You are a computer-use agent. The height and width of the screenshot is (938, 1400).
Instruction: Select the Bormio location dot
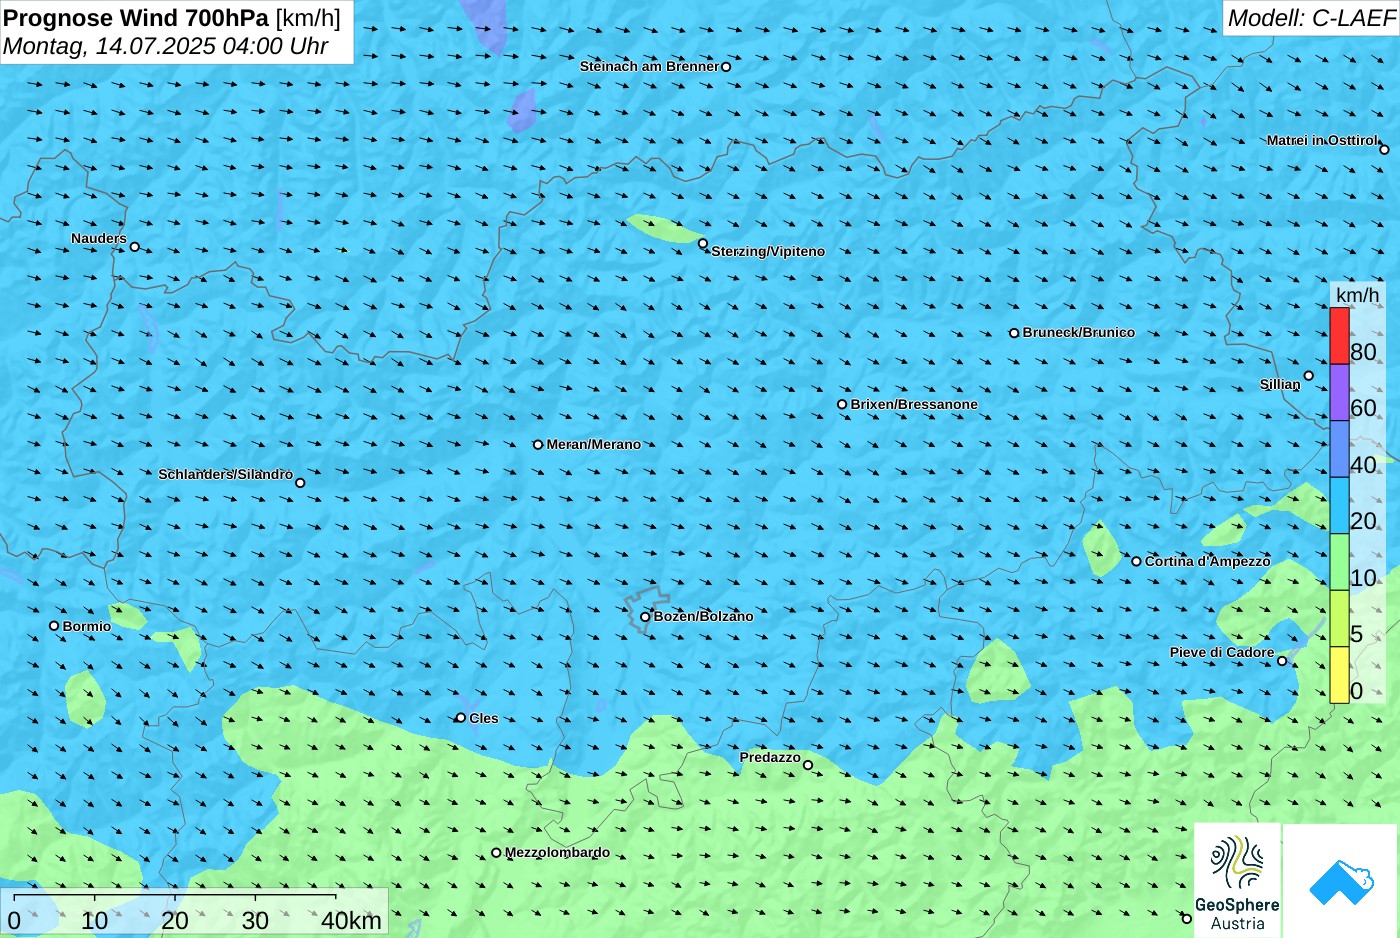point(54,626)
